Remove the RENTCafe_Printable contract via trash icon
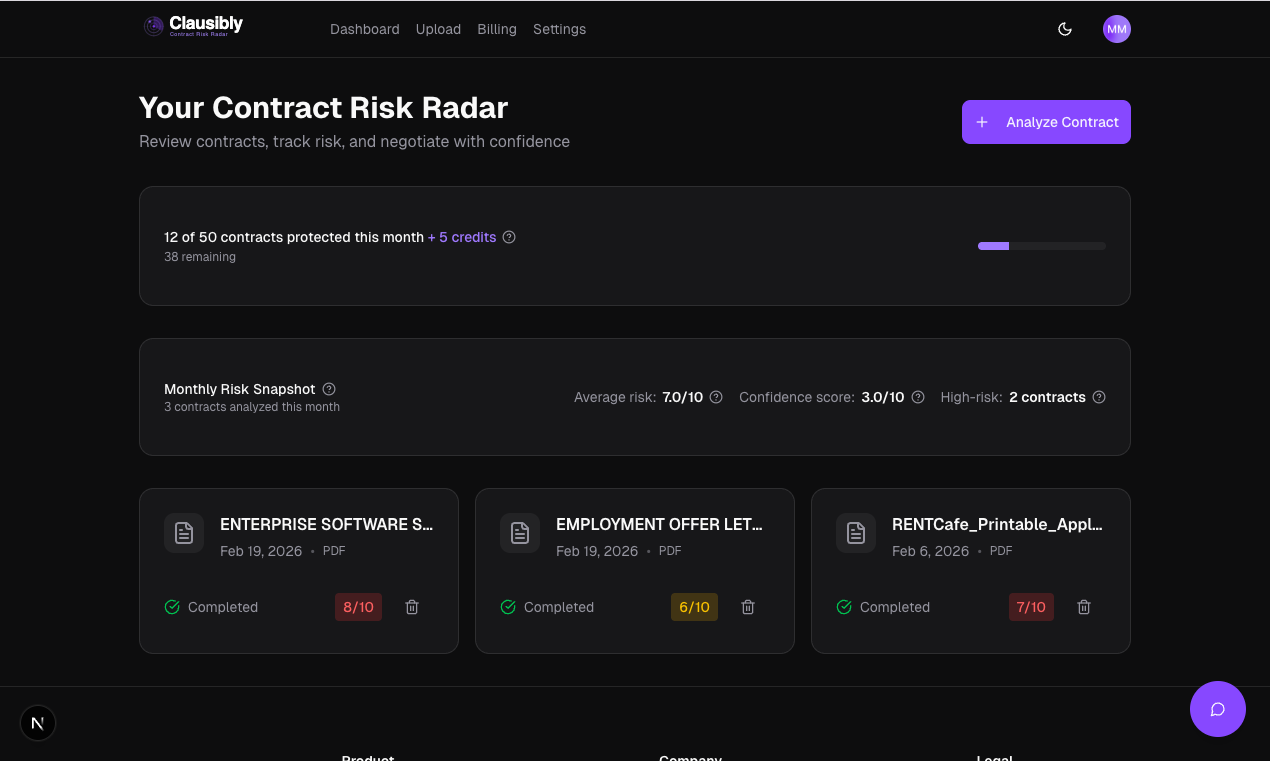 [1084, 607]
